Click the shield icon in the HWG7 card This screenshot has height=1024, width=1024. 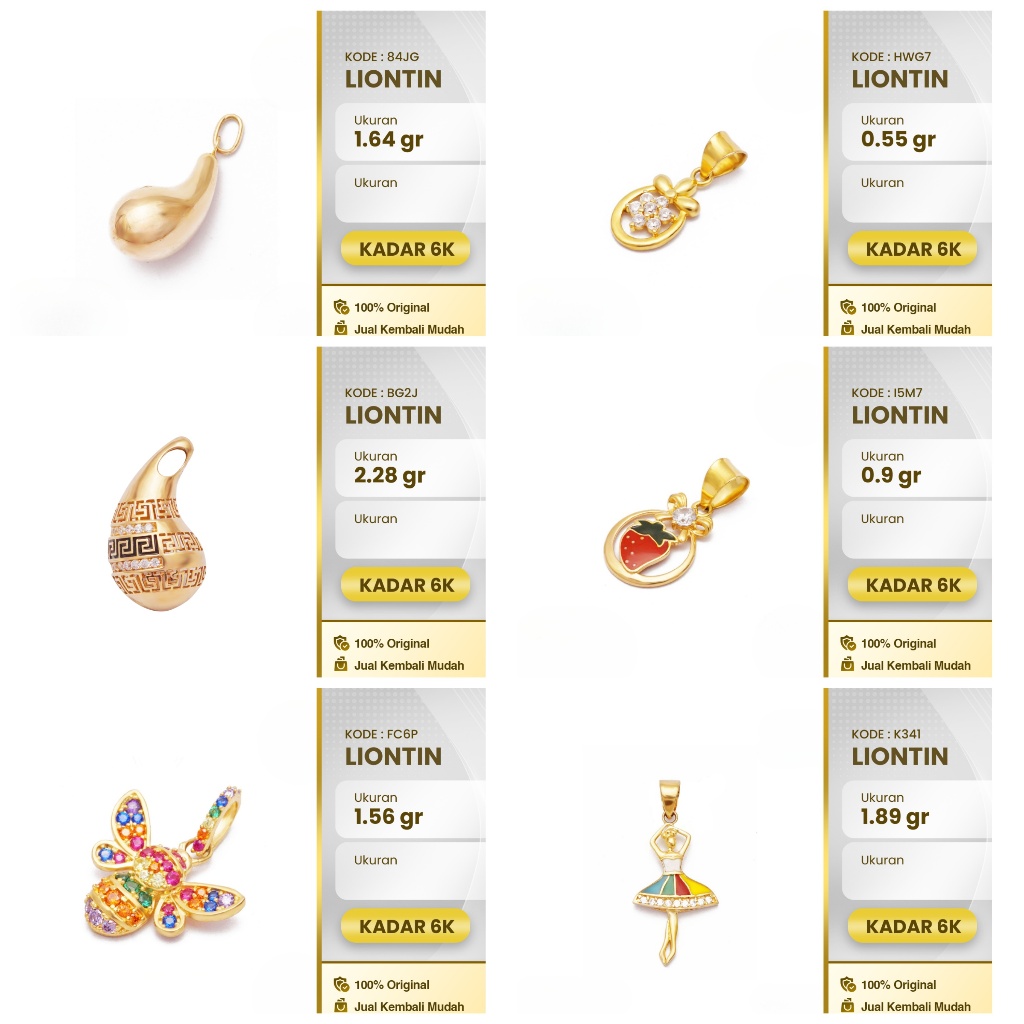pyautogui.click(x=848, y=307)
